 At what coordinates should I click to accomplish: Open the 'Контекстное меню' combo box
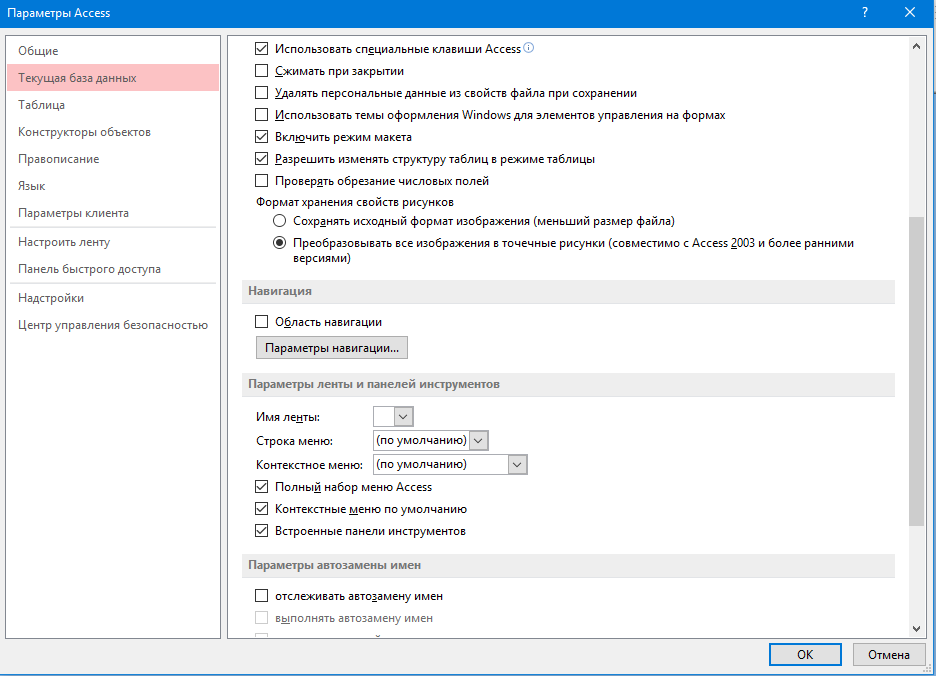click(517, 465)
